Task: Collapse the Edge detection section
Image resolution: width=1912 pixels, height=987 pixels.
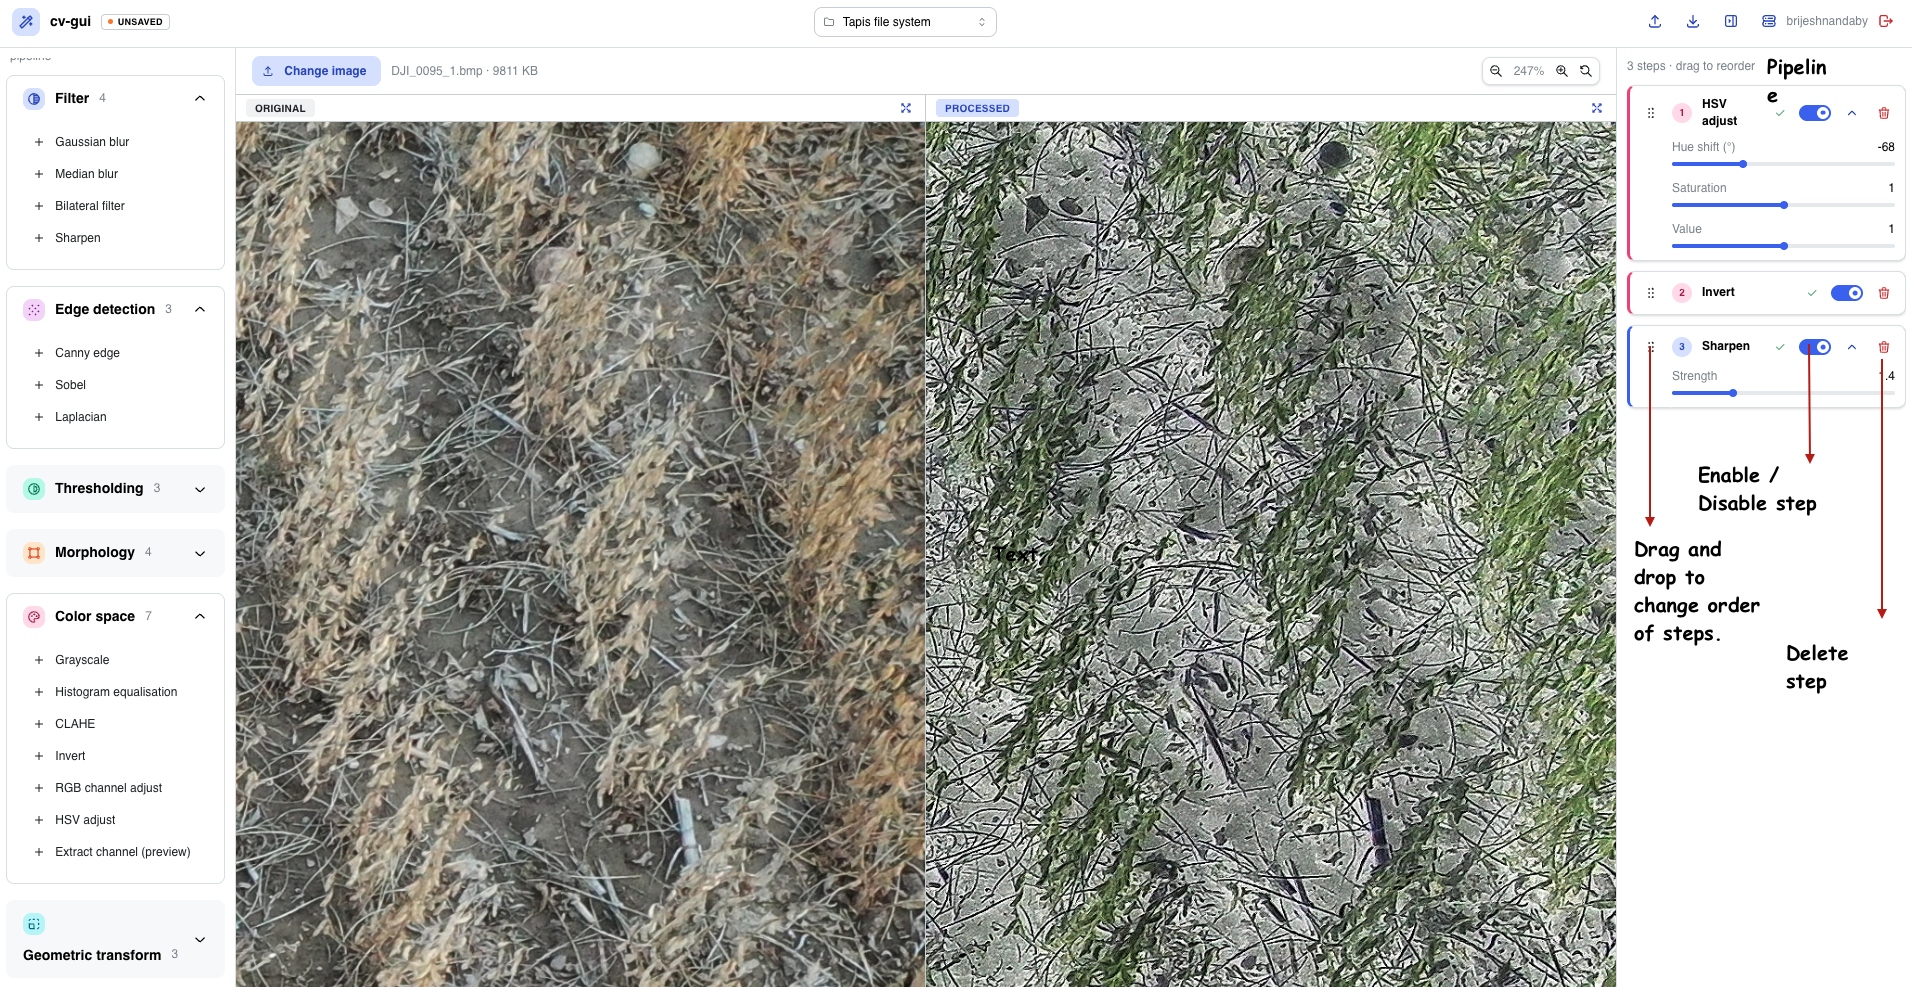Action: coord(200,310)
